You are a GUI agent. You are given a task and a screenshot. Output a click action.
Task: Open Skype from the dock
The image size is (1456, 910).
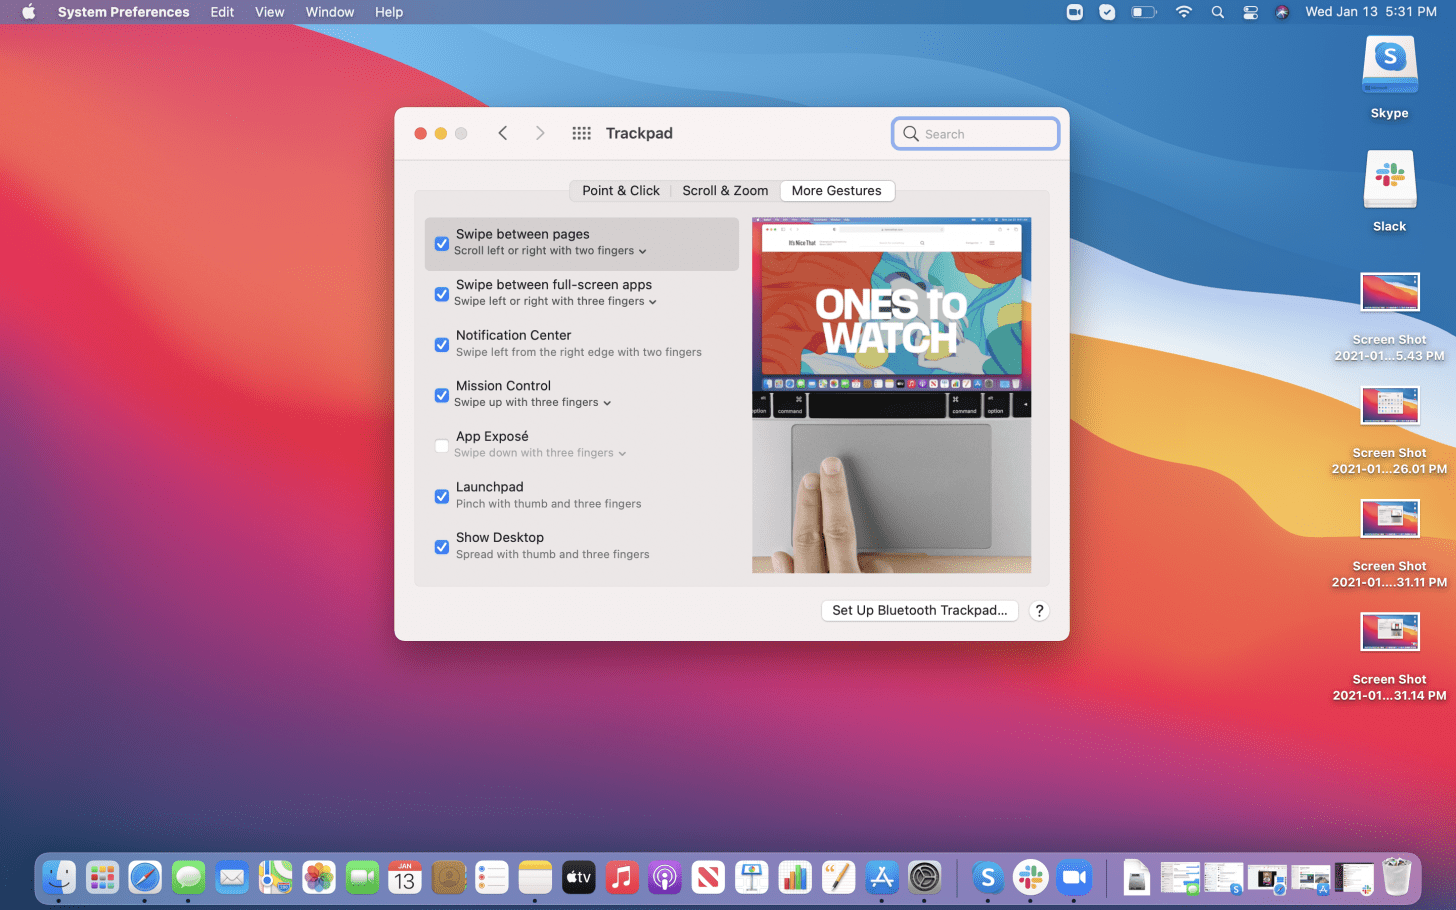pos(987,878)
